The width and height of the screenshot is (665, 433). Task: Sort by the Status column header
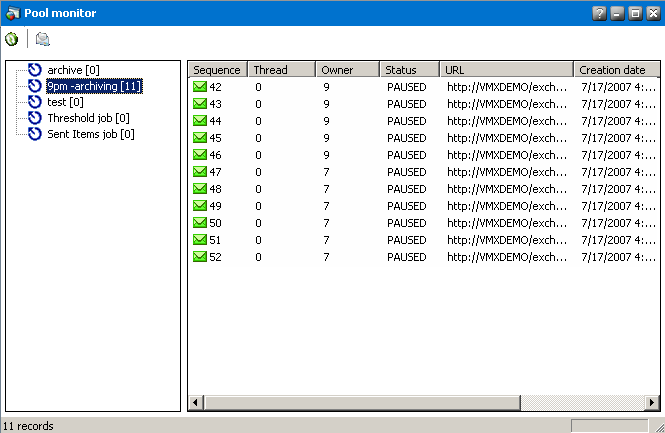tap(409, 70)
